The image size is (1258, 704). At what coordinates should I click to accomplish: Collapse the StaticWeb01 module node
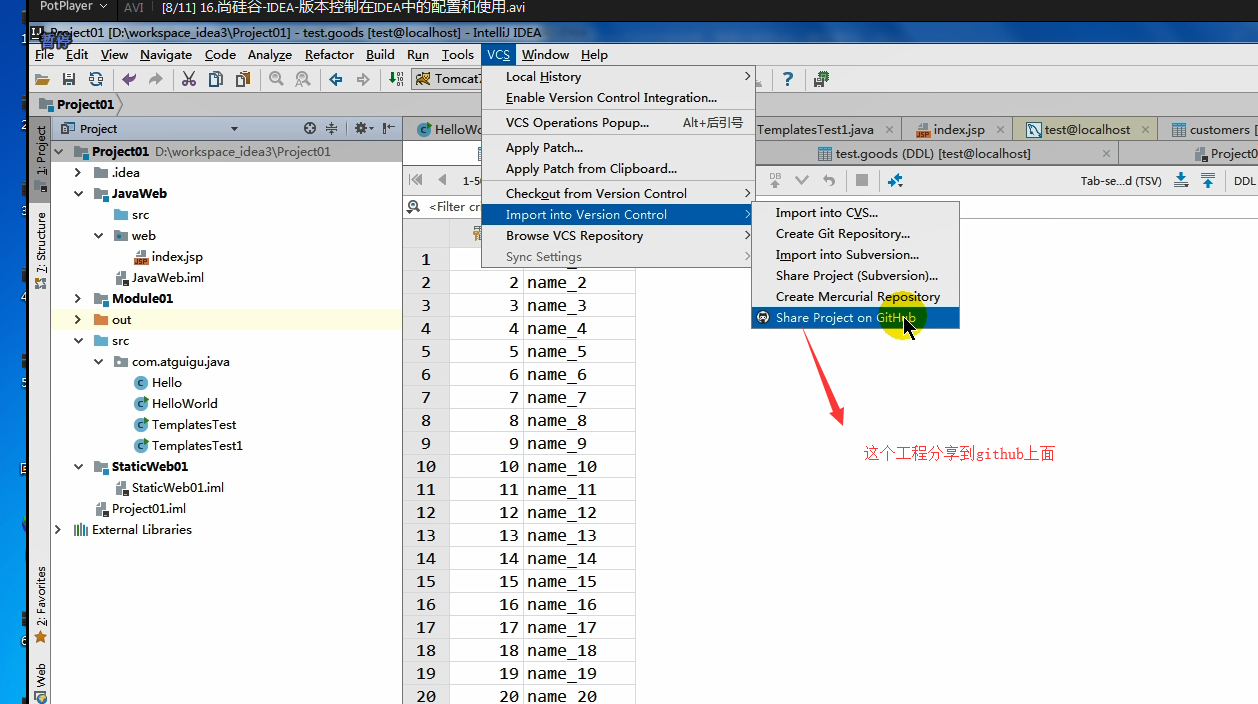click(x=78, y=466)
